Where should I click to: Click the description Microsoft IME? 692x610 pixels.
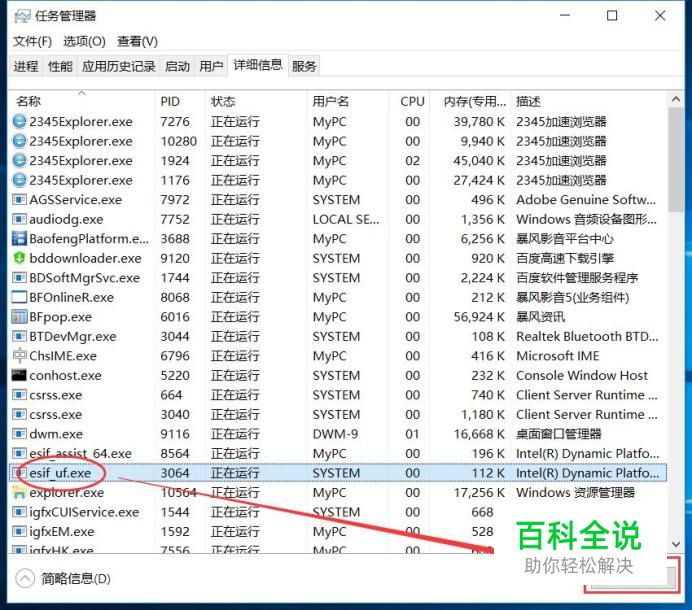pos(558,356)
